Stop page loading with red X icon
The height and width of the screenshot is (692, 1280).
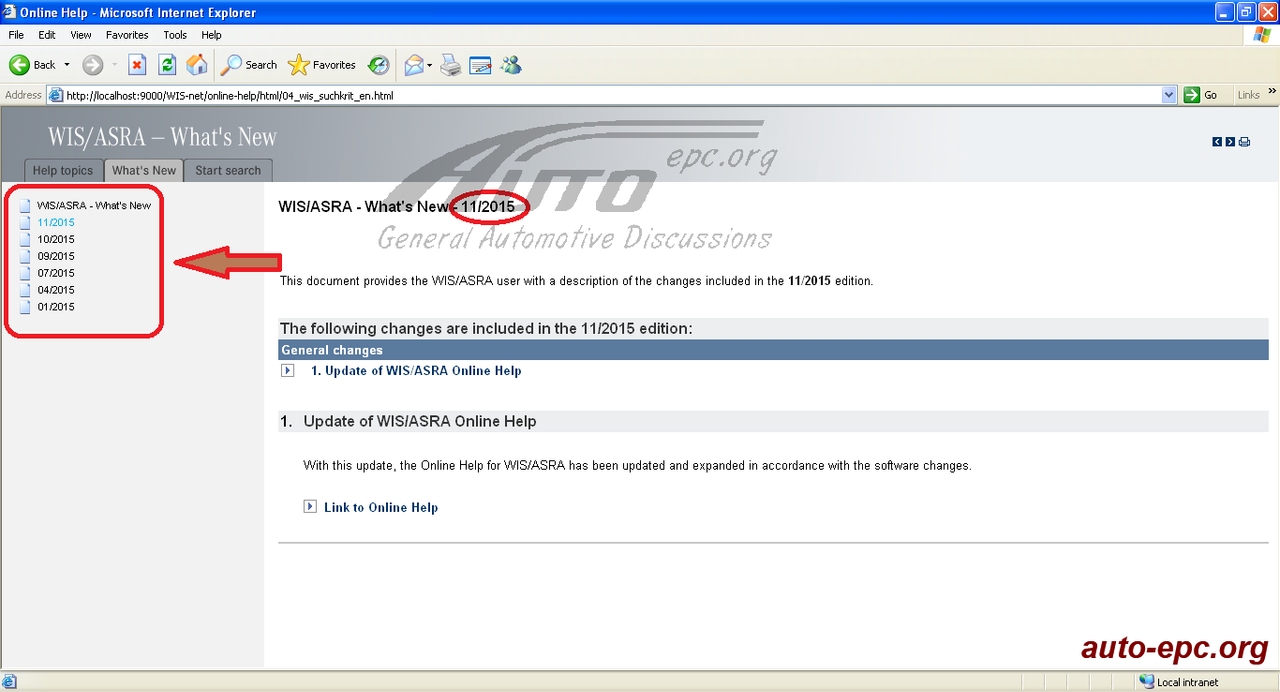(138, 65)
